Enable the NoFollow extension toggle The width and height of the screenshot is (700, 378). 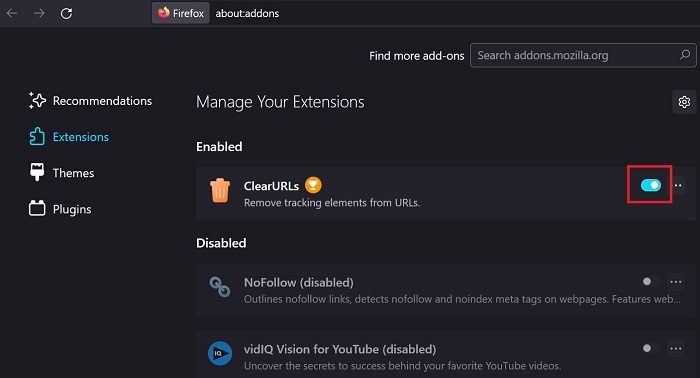click(x=650, y=282)
